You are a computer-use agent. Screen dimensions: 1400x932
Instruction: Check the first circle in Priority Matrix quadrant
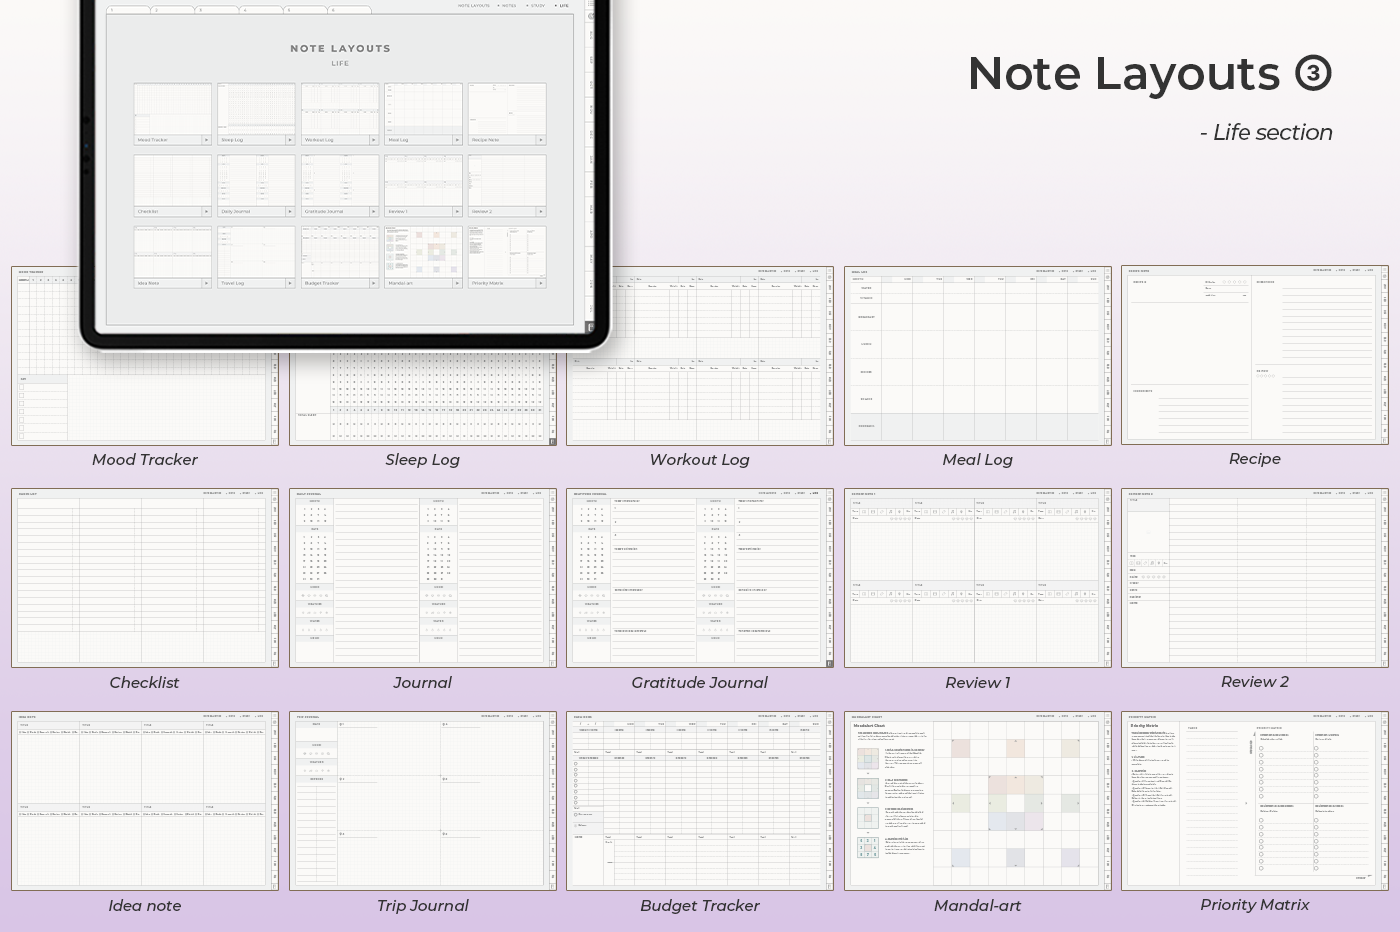pyautogui.click(x=1261, y=748)
